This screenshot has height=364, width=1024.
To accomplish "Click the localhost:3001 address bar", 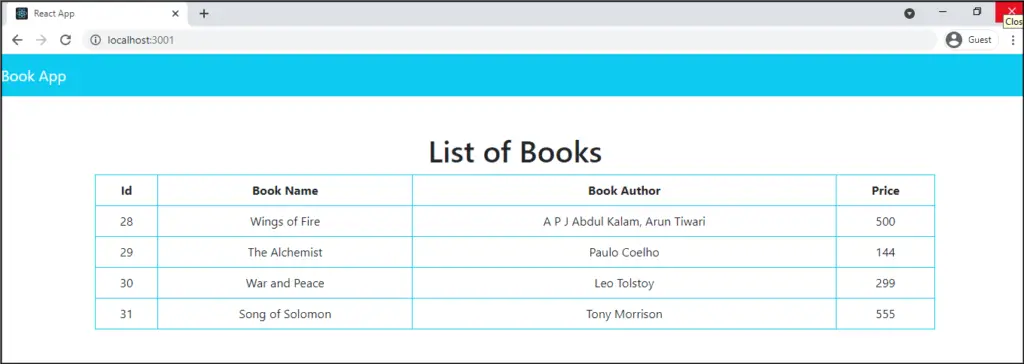I will tap(509, 40).
